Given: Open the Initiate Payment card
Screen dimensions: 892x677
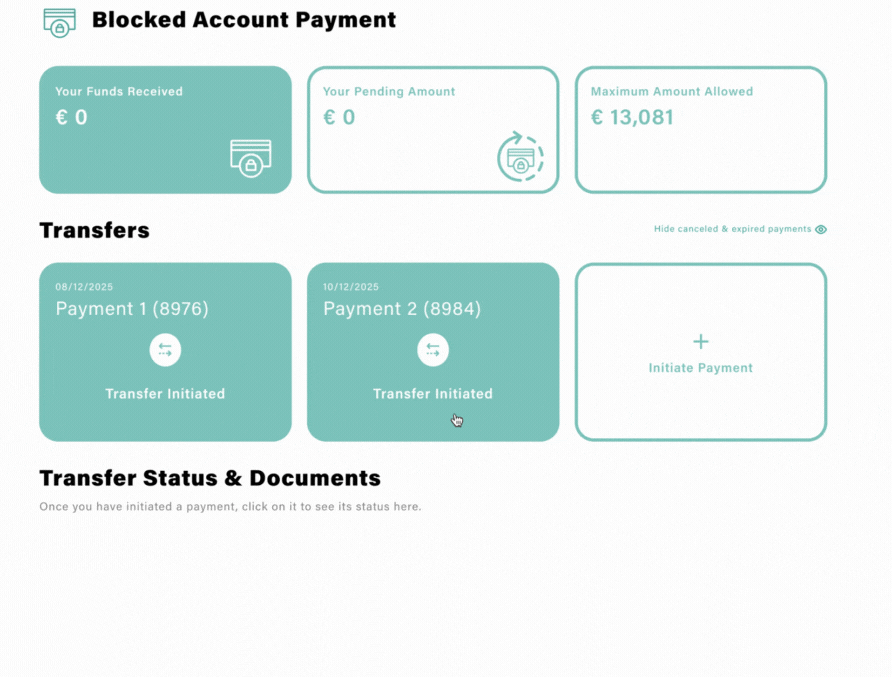Looking at the screenshot, I should coord(700,351).
